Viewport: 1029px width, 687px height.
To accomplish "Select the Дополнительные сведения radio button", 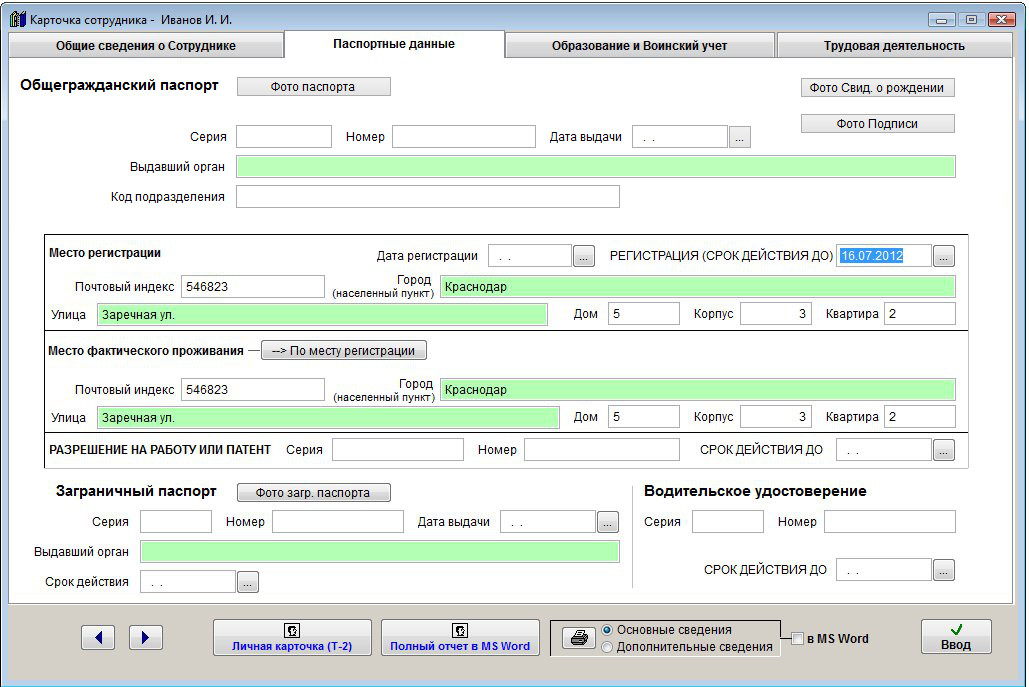I will pyautogui.click(x=607, y=647).
